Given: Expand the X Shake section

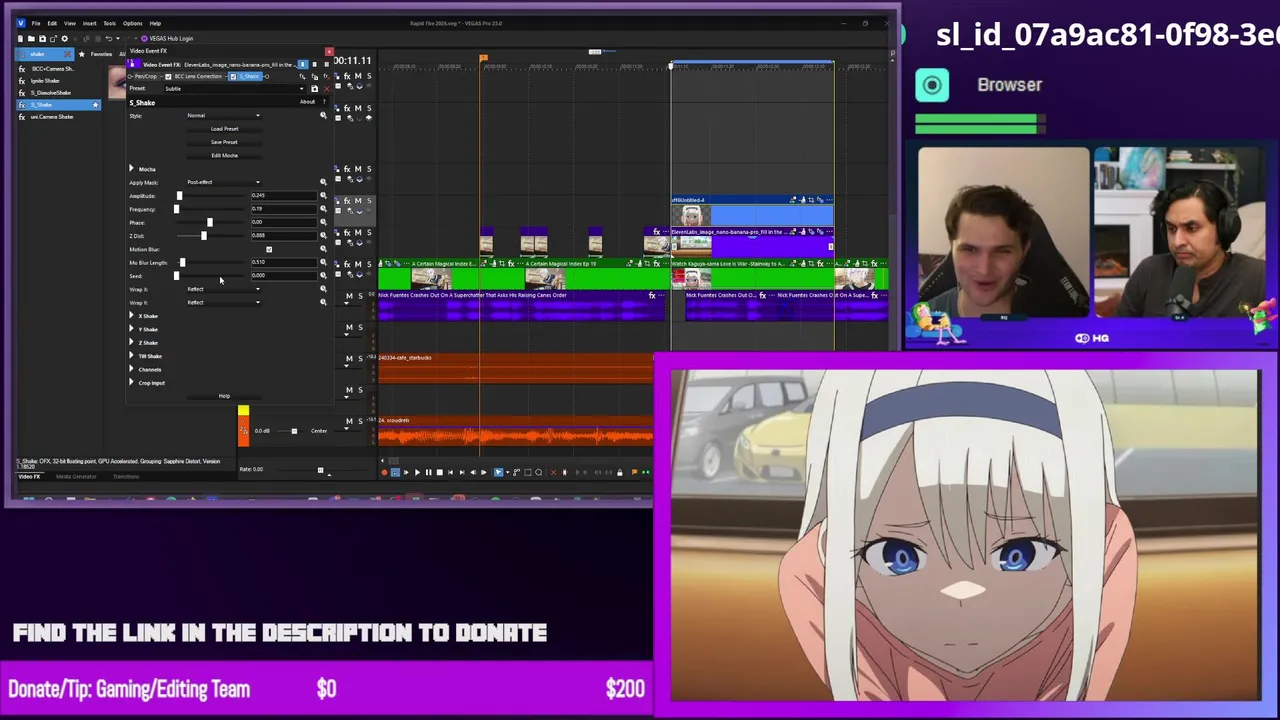Looking at the screenshot, I should [131, 316].
